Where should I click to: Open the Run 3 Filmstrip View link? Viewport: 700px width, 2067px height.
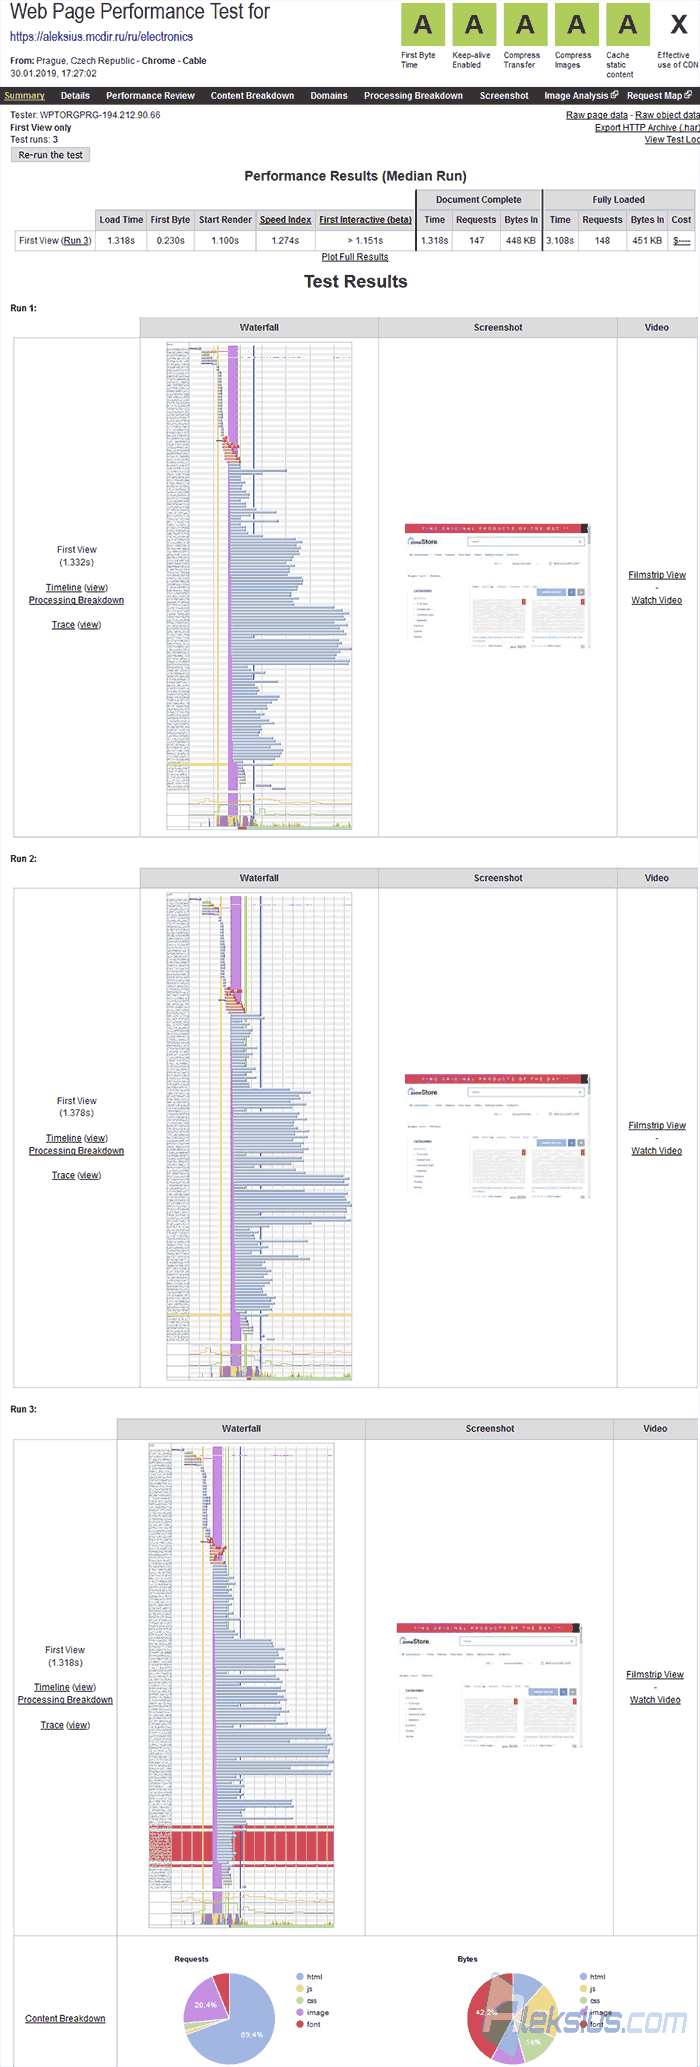click(x=655, y=1675)
